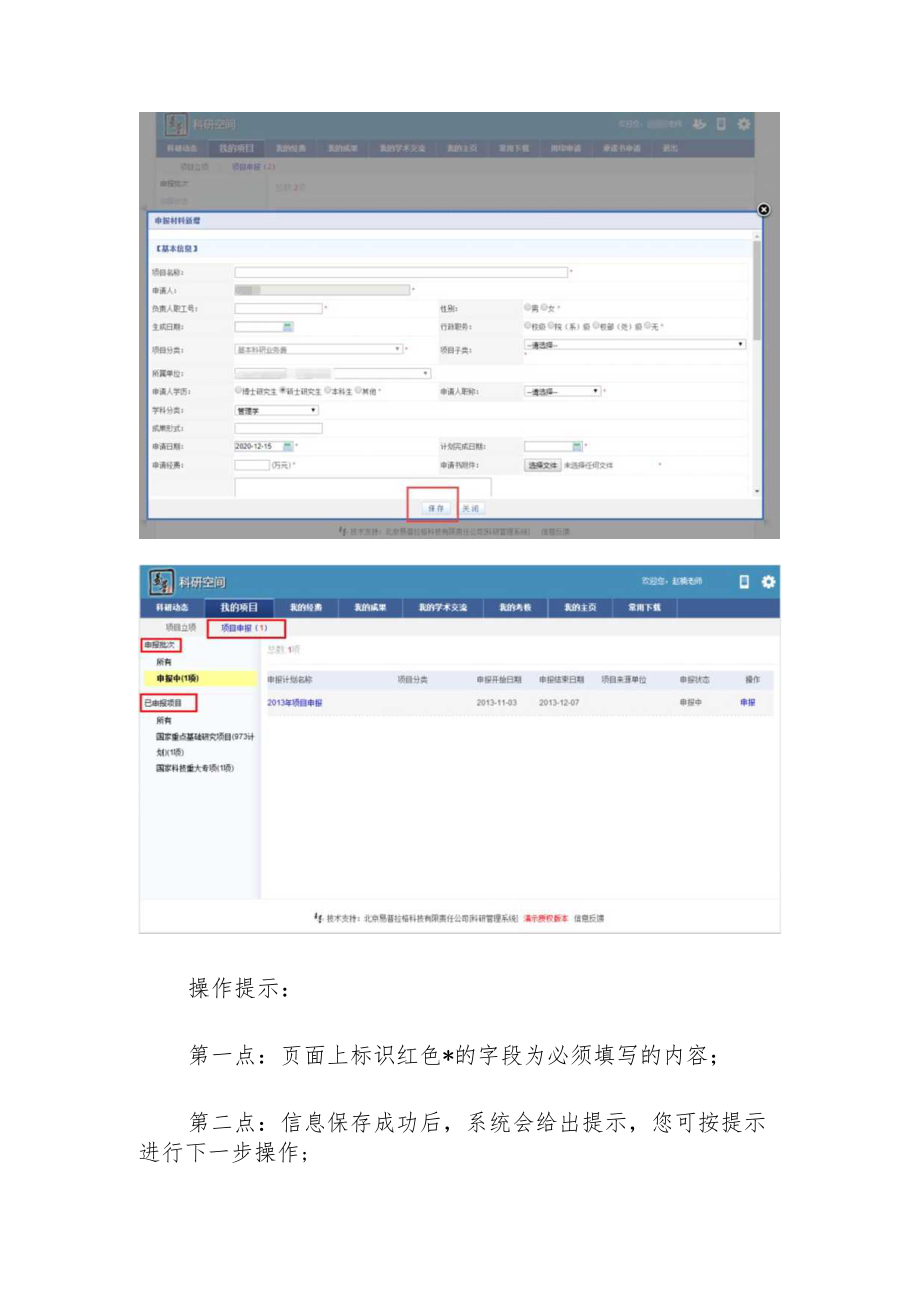Choose 校级 for 行政职务
The width and height of the screenshot is (920, 1301).
(527, 324)
